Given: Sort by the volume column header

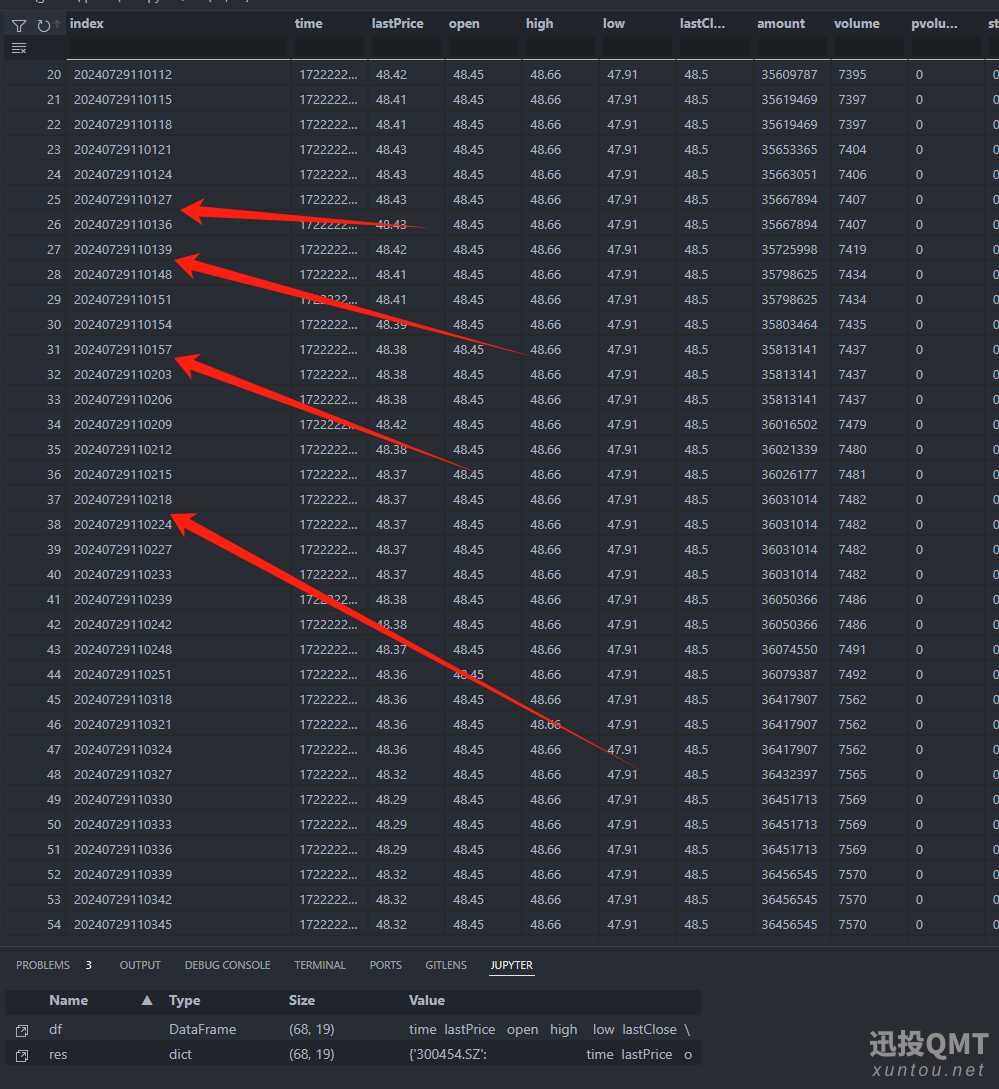Looking at the screenshot, I should [857, 24].
